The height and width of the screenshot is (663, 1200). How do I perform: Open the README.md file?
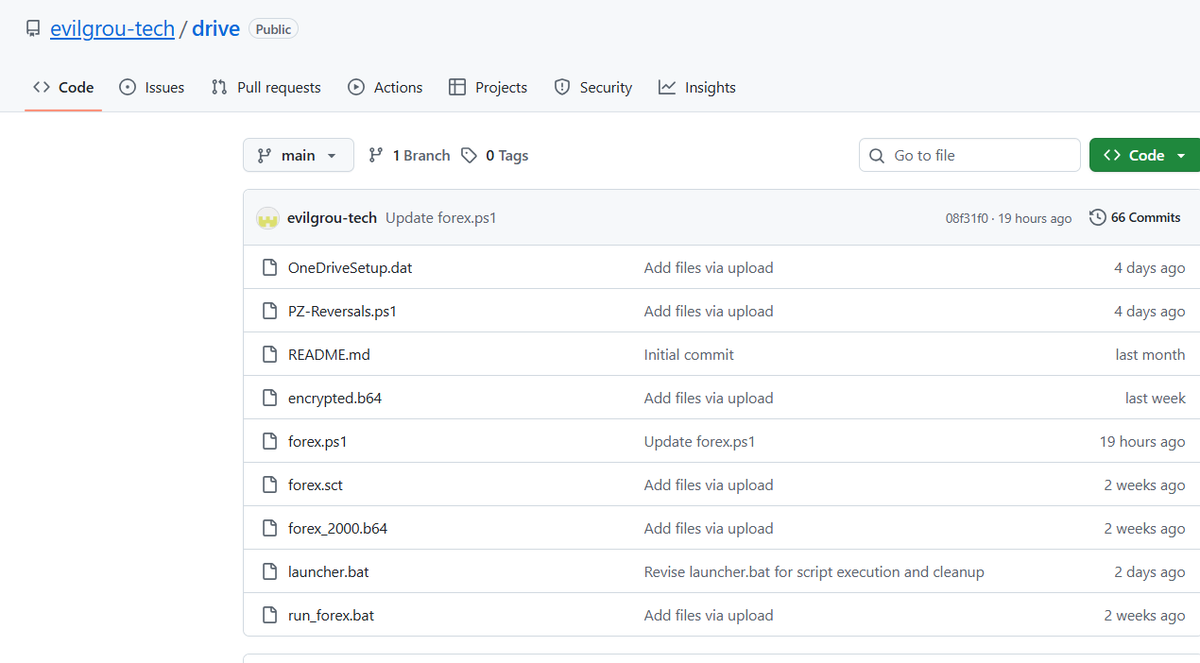(x=329, y=354)
